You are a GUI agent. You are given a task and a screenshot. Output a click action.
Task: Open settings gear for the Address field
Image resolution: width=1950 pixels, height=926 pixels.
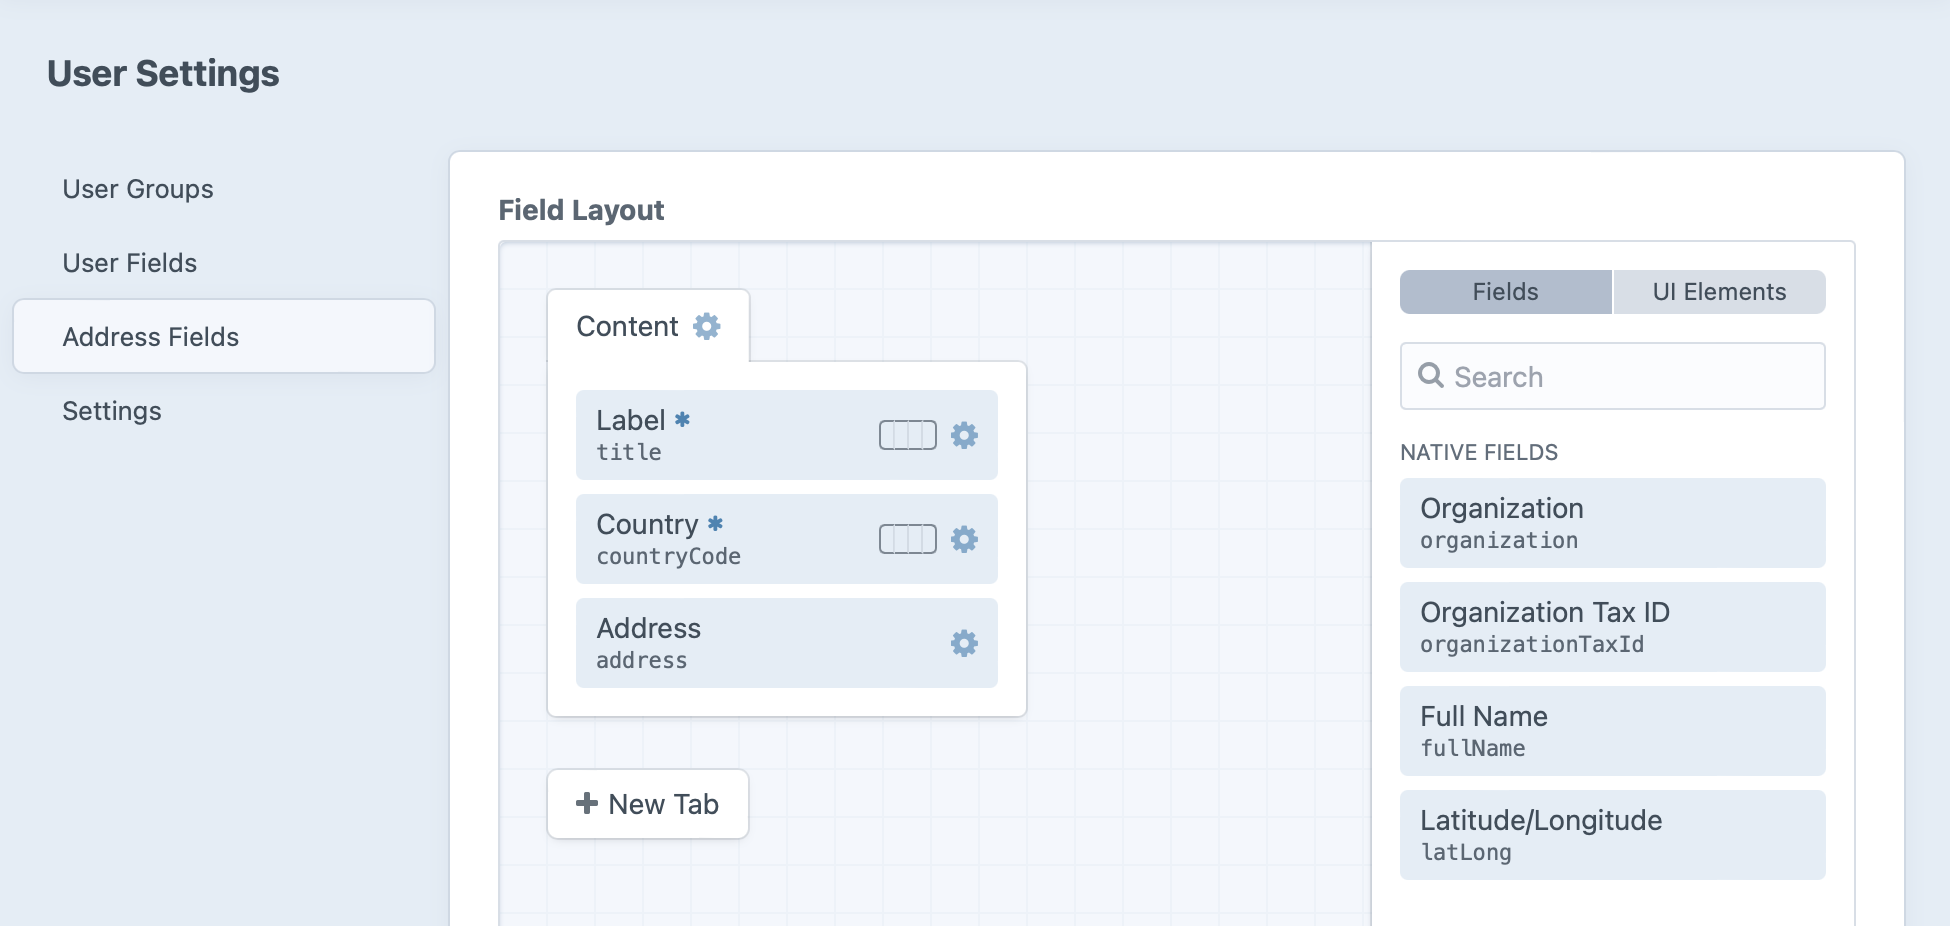tap(963, 643)
